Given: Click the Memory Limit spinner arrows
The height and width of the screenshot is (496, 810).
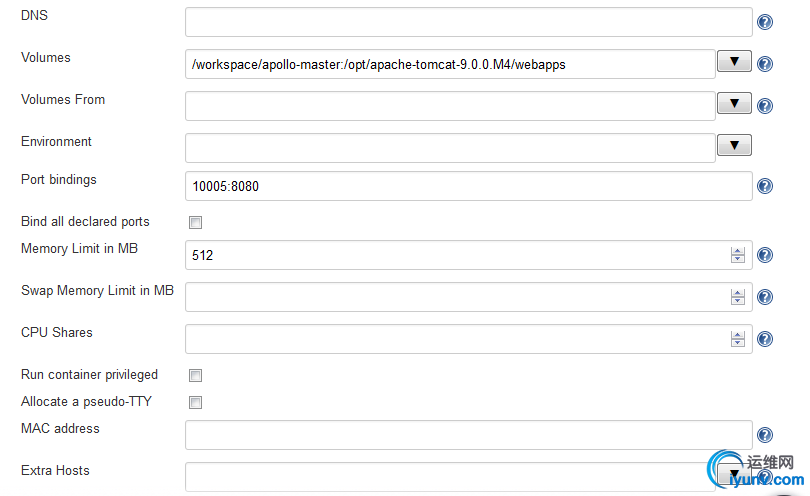Looking at the screenshot, I should pyautogui.click(x=738, y=255).
